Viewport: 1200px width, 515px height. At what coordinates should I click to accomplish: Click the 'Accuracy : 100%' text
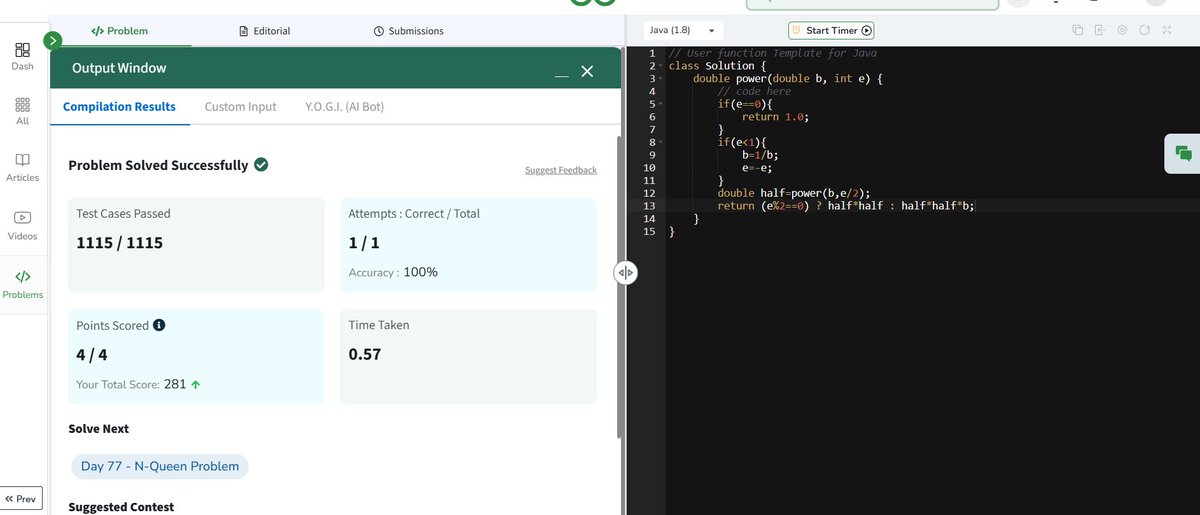click(x=393, y=272)
